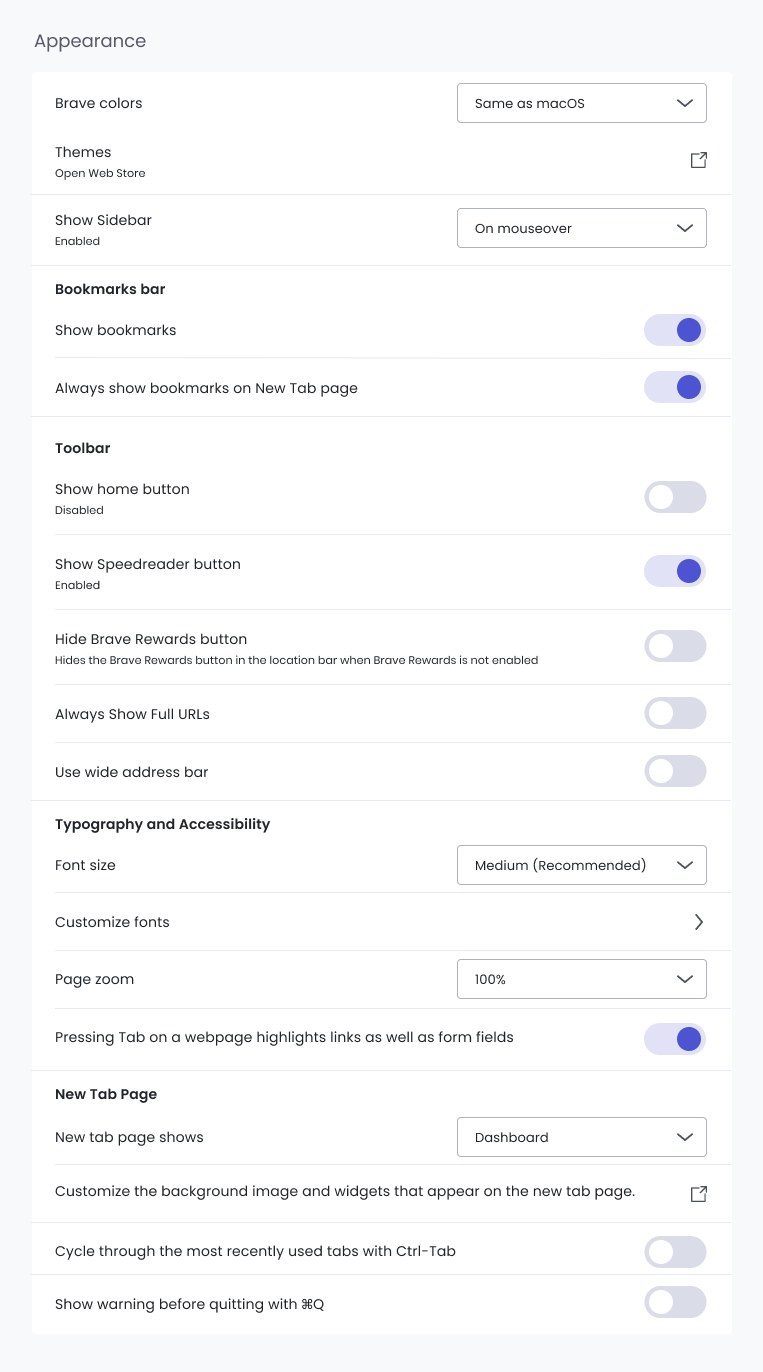Screen dimensions: 763x1372
Task: Enable Hide Brave Rewards button
Action: [675, 646]
